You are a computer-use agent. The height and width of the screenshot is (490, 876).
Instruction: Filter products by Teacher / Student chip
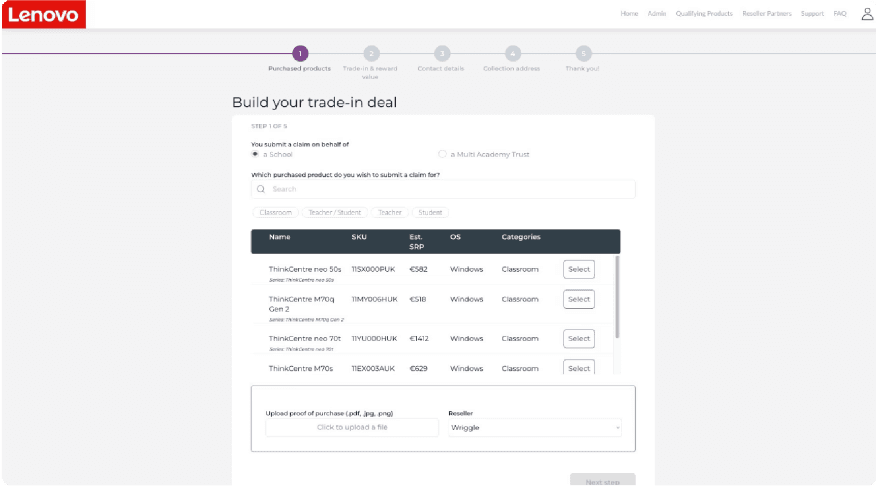point(335,212)
